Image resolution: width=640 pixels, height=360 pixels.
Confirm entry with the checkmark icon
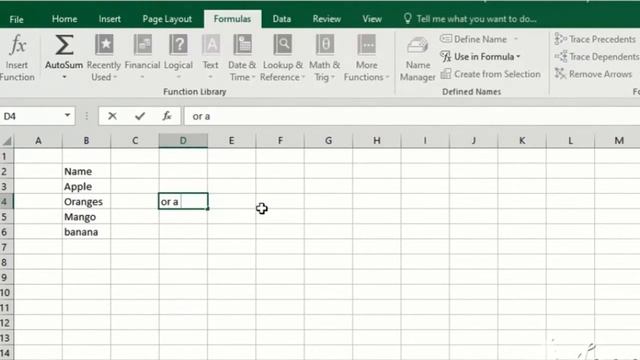140,116
